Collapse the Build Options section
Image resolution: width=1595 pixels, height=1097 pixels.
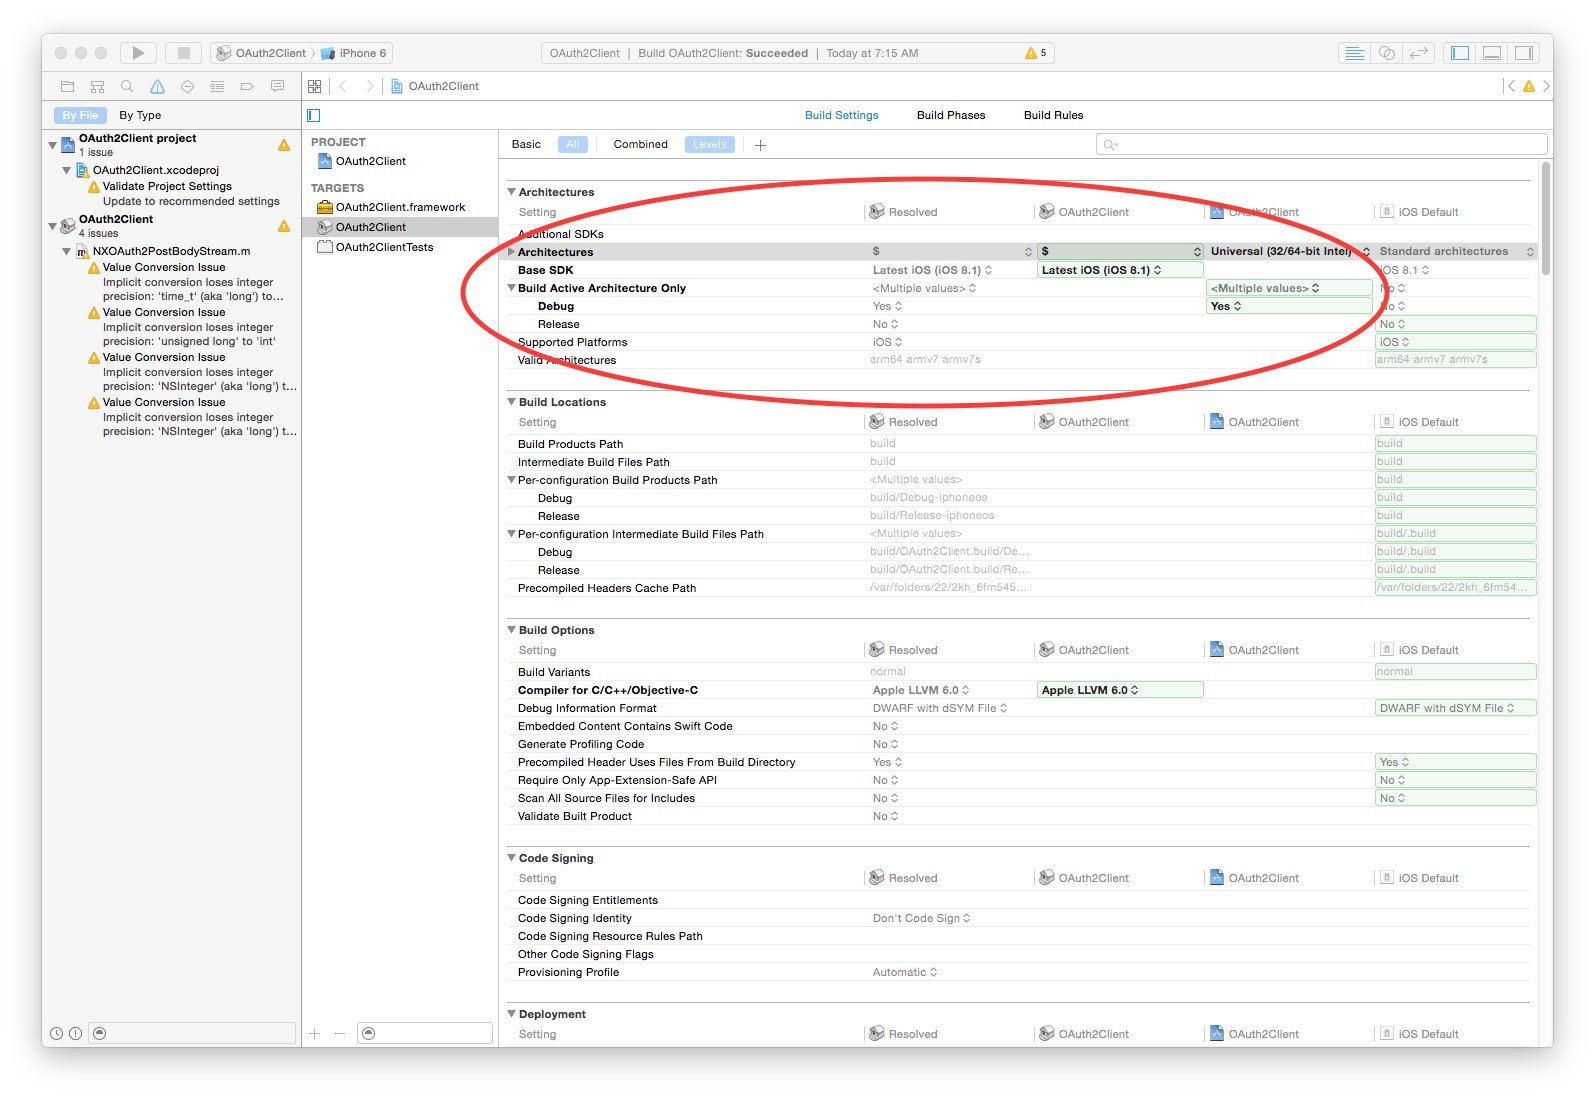[x=512, y=630]
